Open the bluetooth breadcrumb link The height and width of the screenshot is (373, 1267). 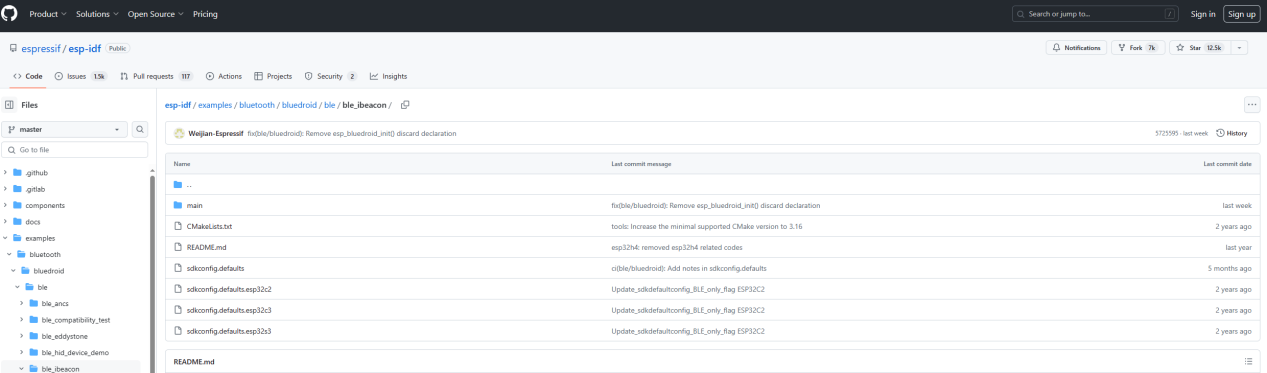[256, 105]
